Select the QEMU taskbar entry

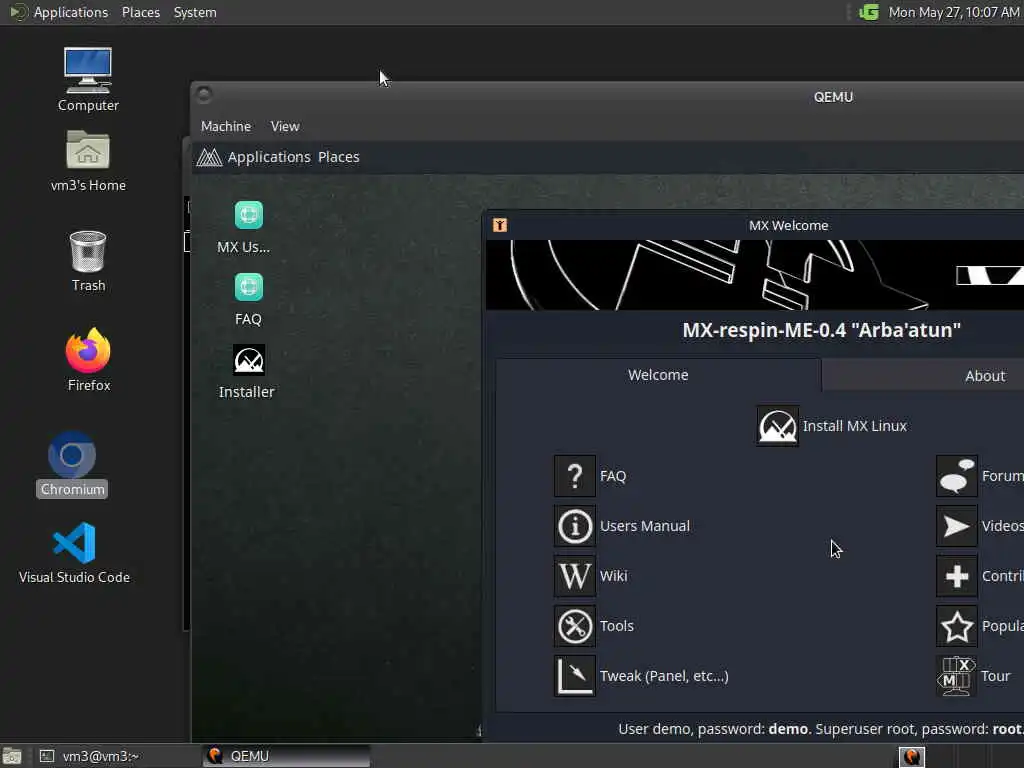(286, 756)
